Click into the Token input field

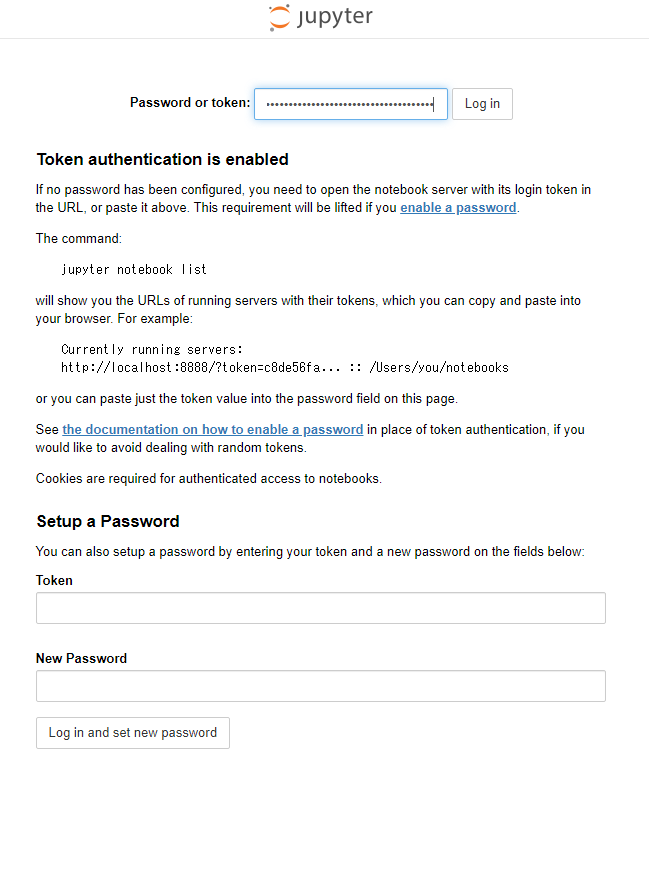[x=321, y=608]
